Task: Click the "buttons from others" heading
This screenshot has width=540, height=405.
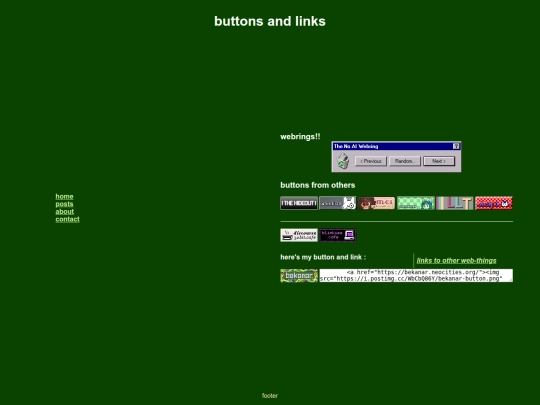Action: tap(318, 185)
